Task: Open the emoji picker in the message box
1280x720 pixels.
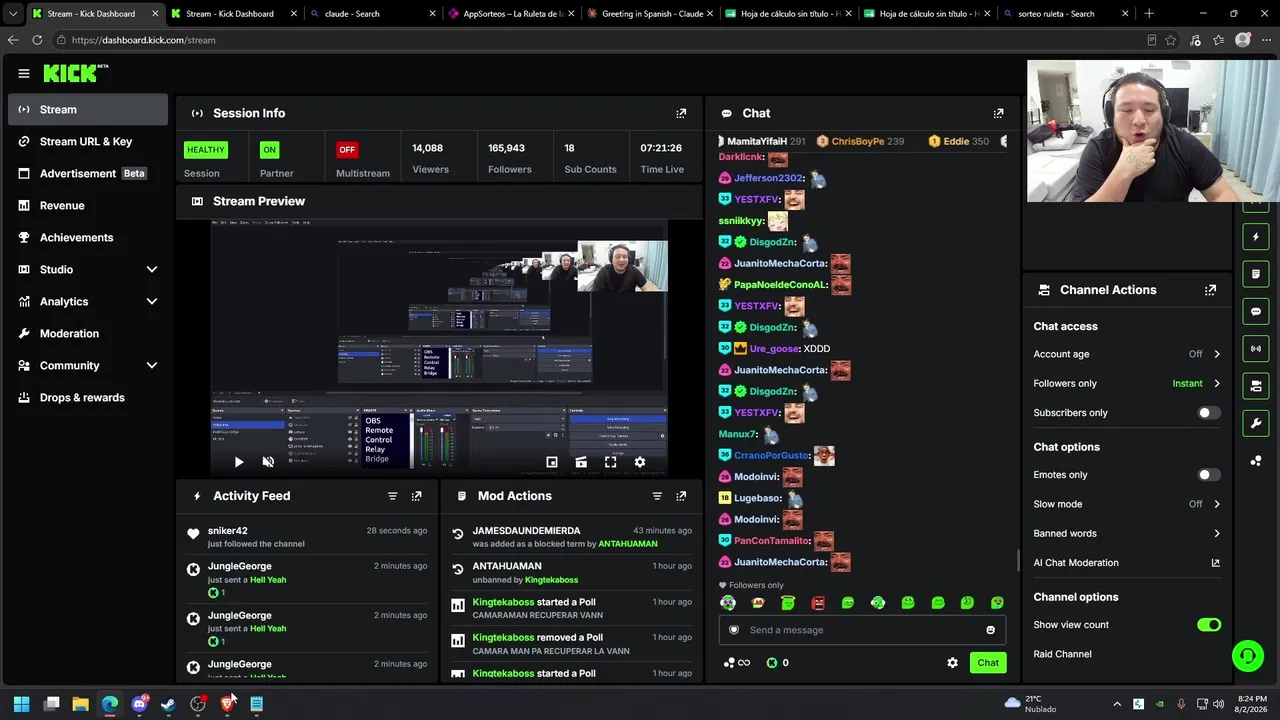Action: [990, 630]
